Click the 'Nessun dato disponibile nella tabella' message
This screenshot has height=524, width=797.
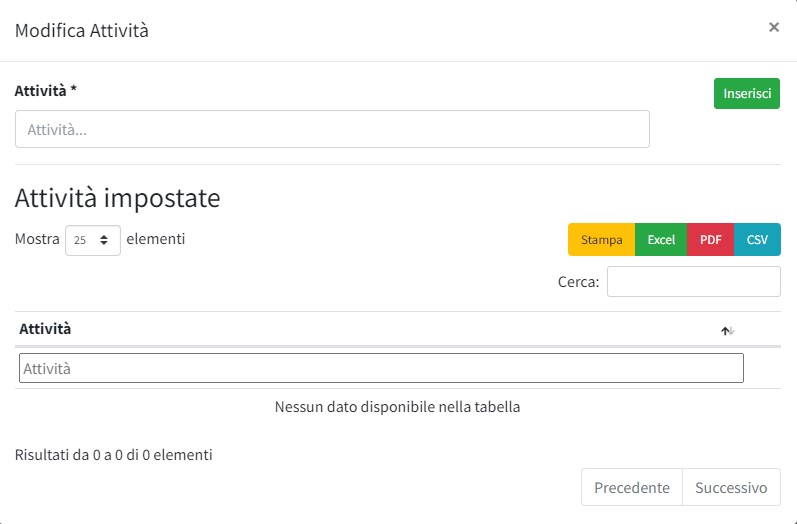tap(397, 407)
